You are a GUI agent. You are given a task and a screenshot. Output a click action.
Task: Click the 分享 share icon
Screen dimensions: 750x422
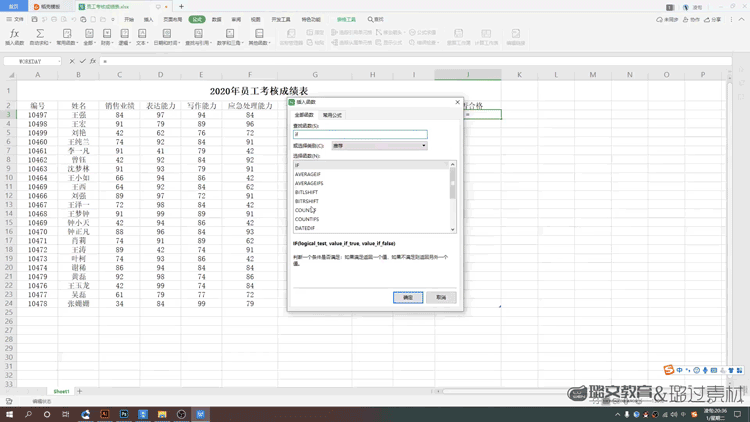point(713,20)
